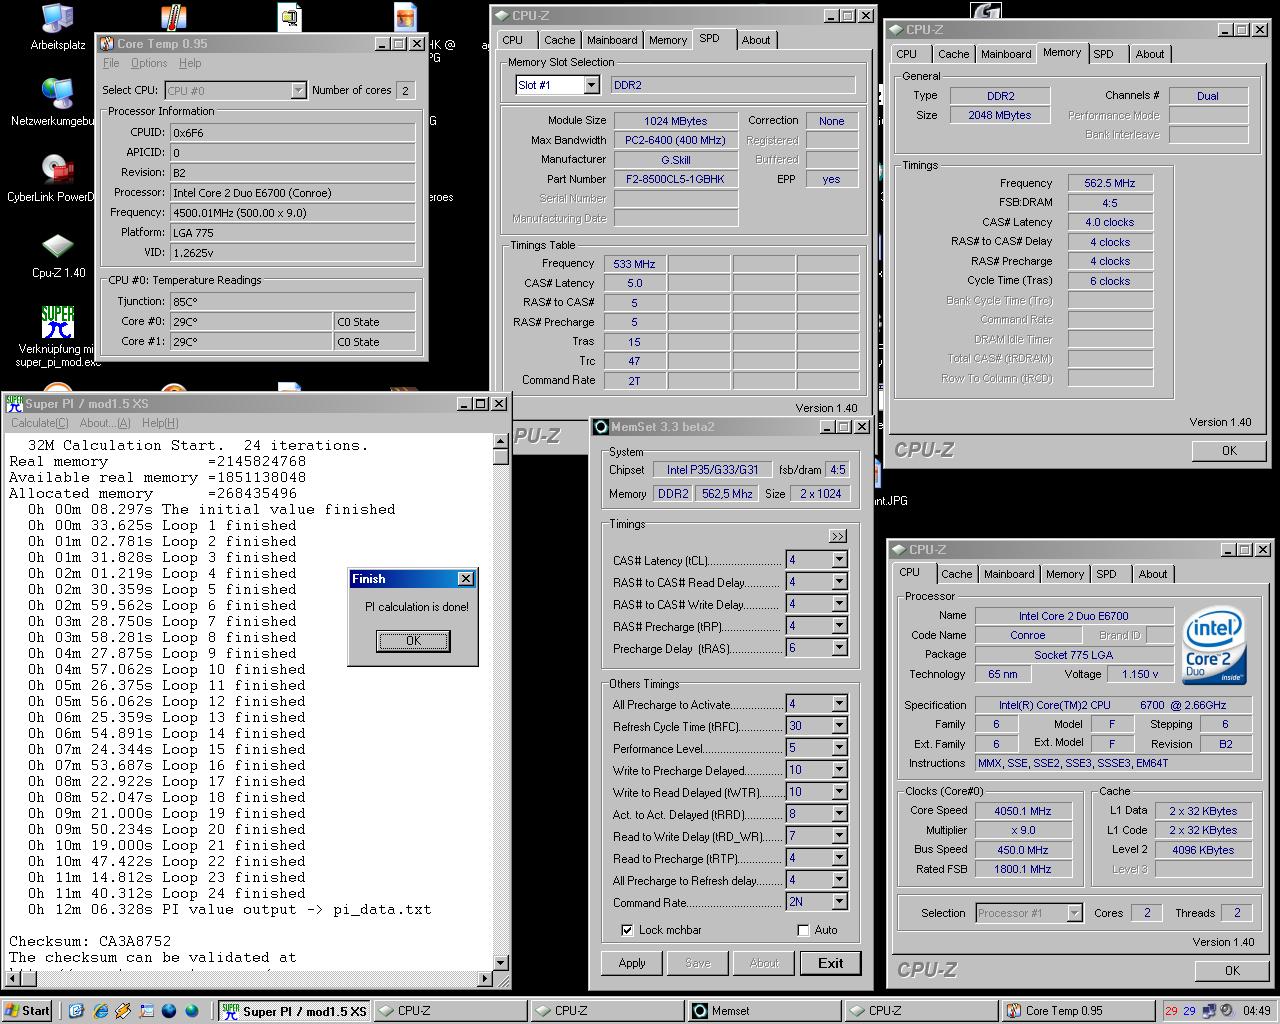Click Super PI scrollbar up arrow
Viewport: 1280px width, 1024px height.
[x=501, y=441]
